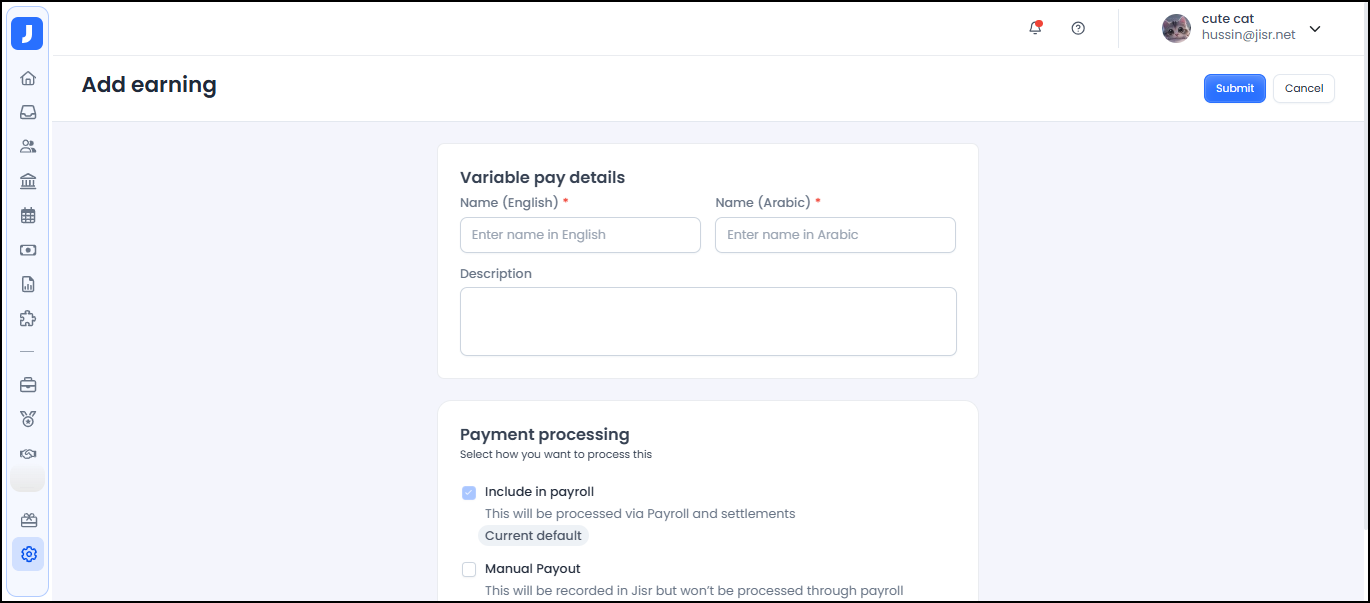Open the Benefits briefcase icon
This screenshot has height=603, width=1370.
pyautogui.click(x=28, y=384)
